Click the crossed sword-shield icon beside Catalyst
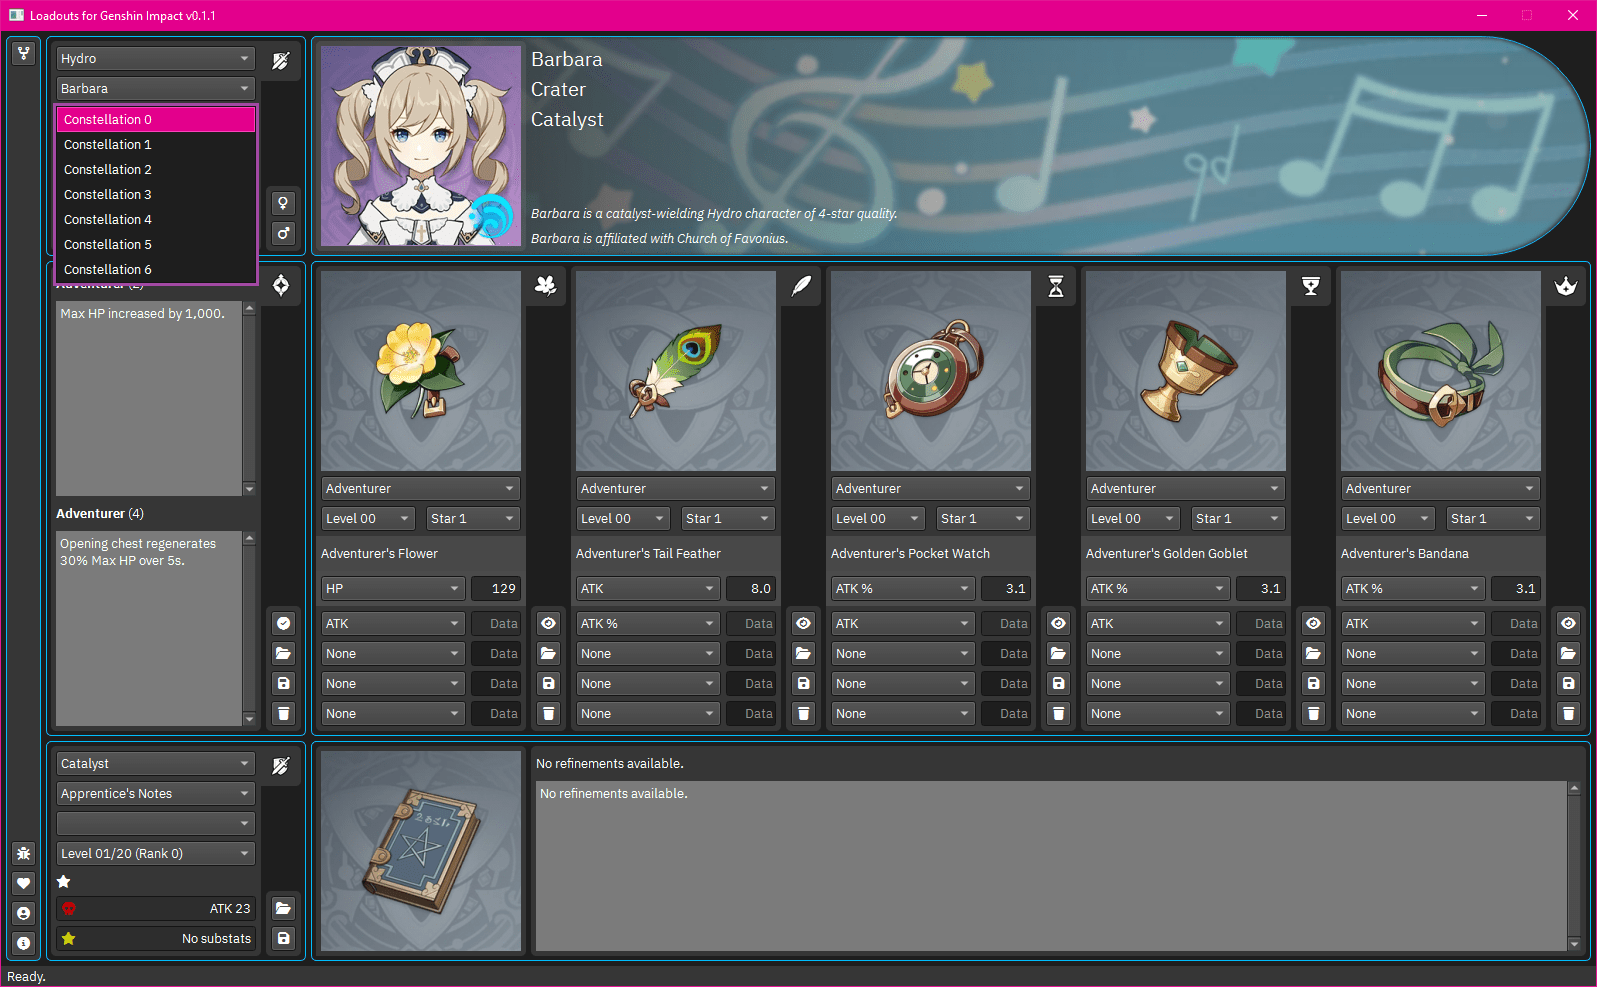This screenshot has height=987, width=1597. [281, 765]
